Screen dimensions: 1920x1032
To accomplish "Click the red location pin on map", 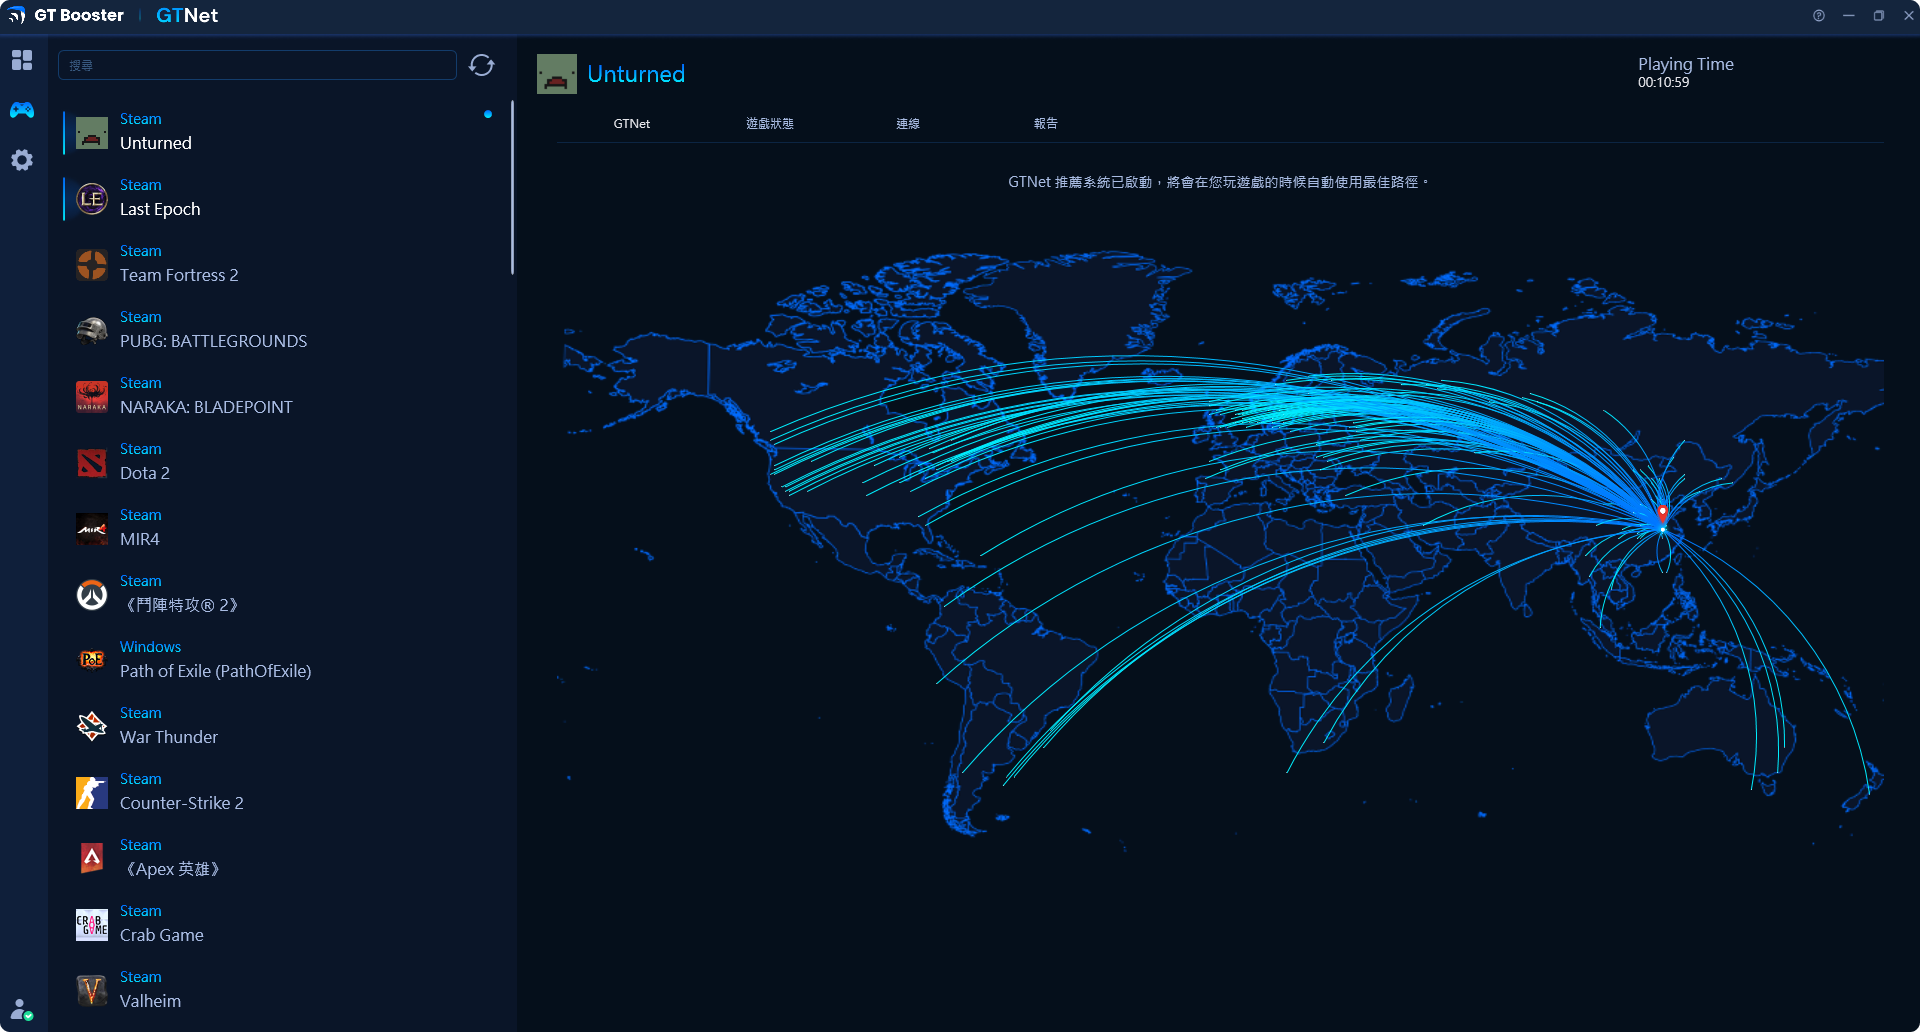I will coord(1662,512).
